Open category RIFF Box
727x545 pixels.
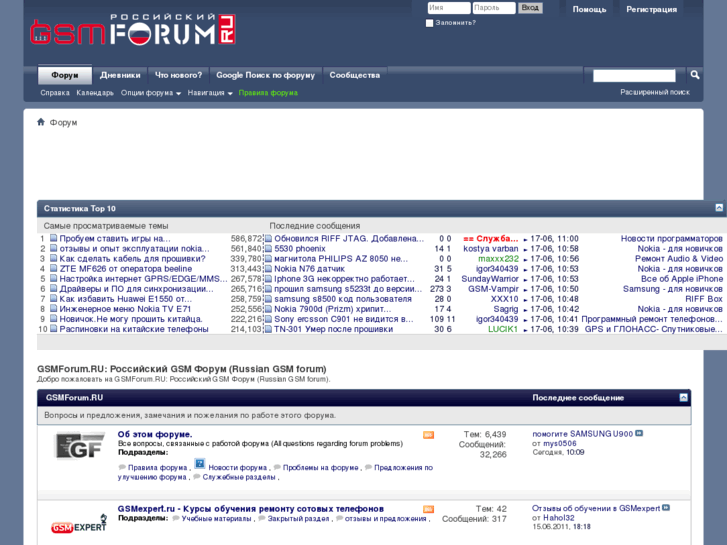[x=704, y=299]
